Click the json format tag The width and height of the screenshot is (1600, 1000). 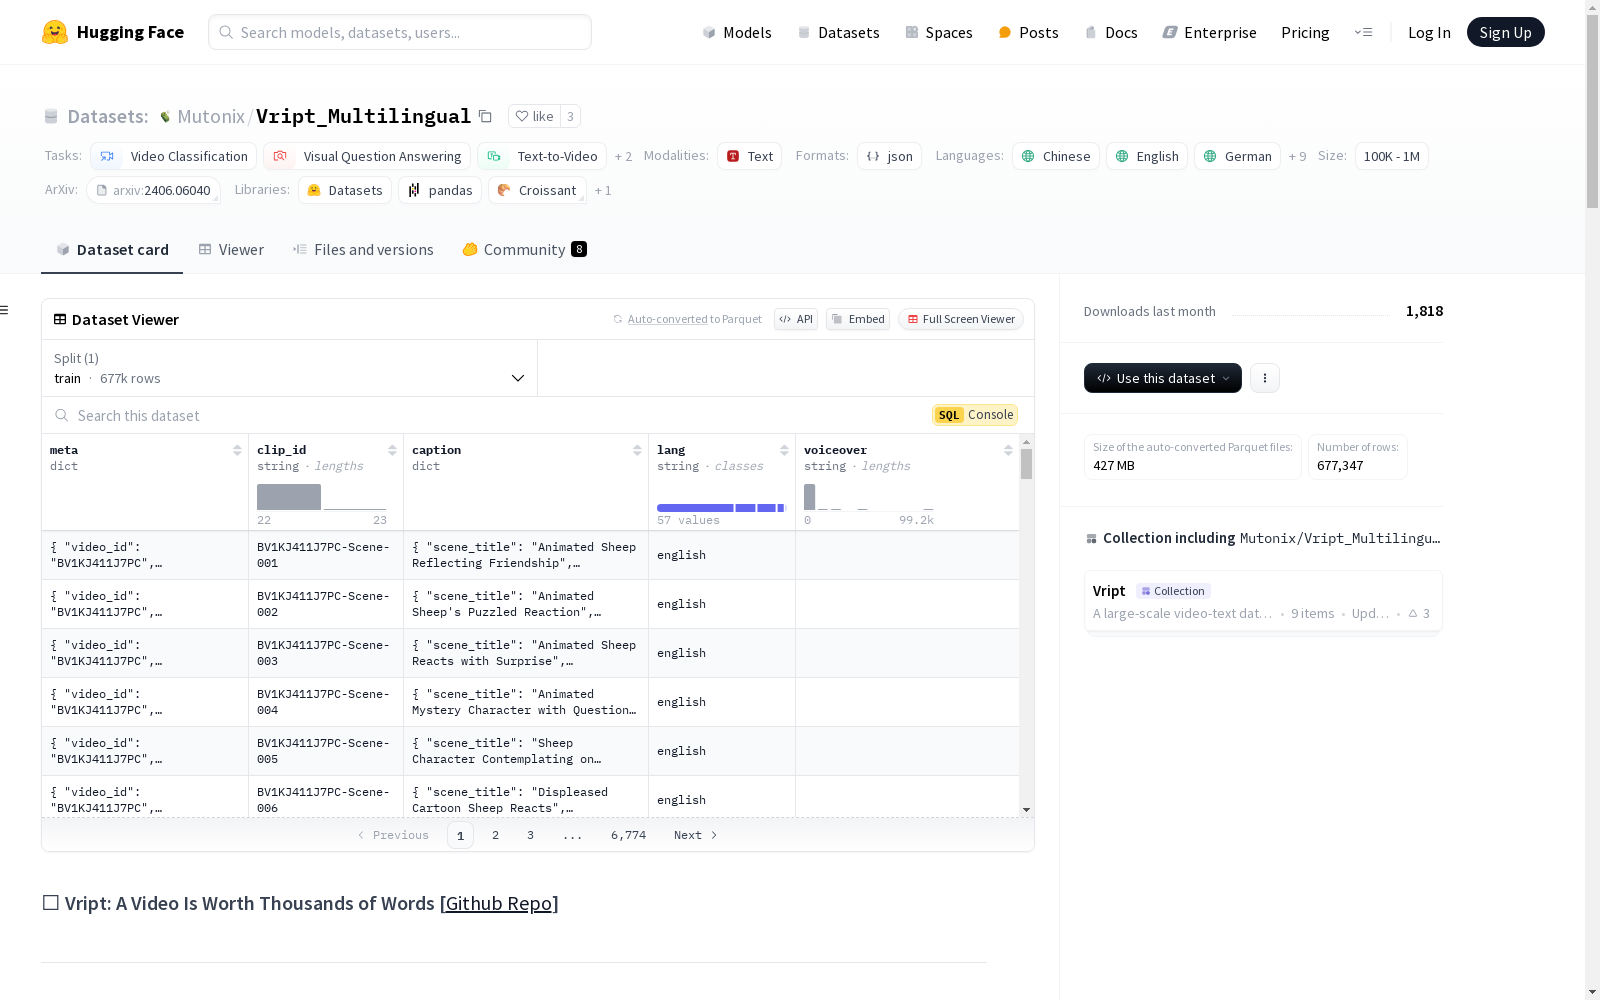click(889, 156)
